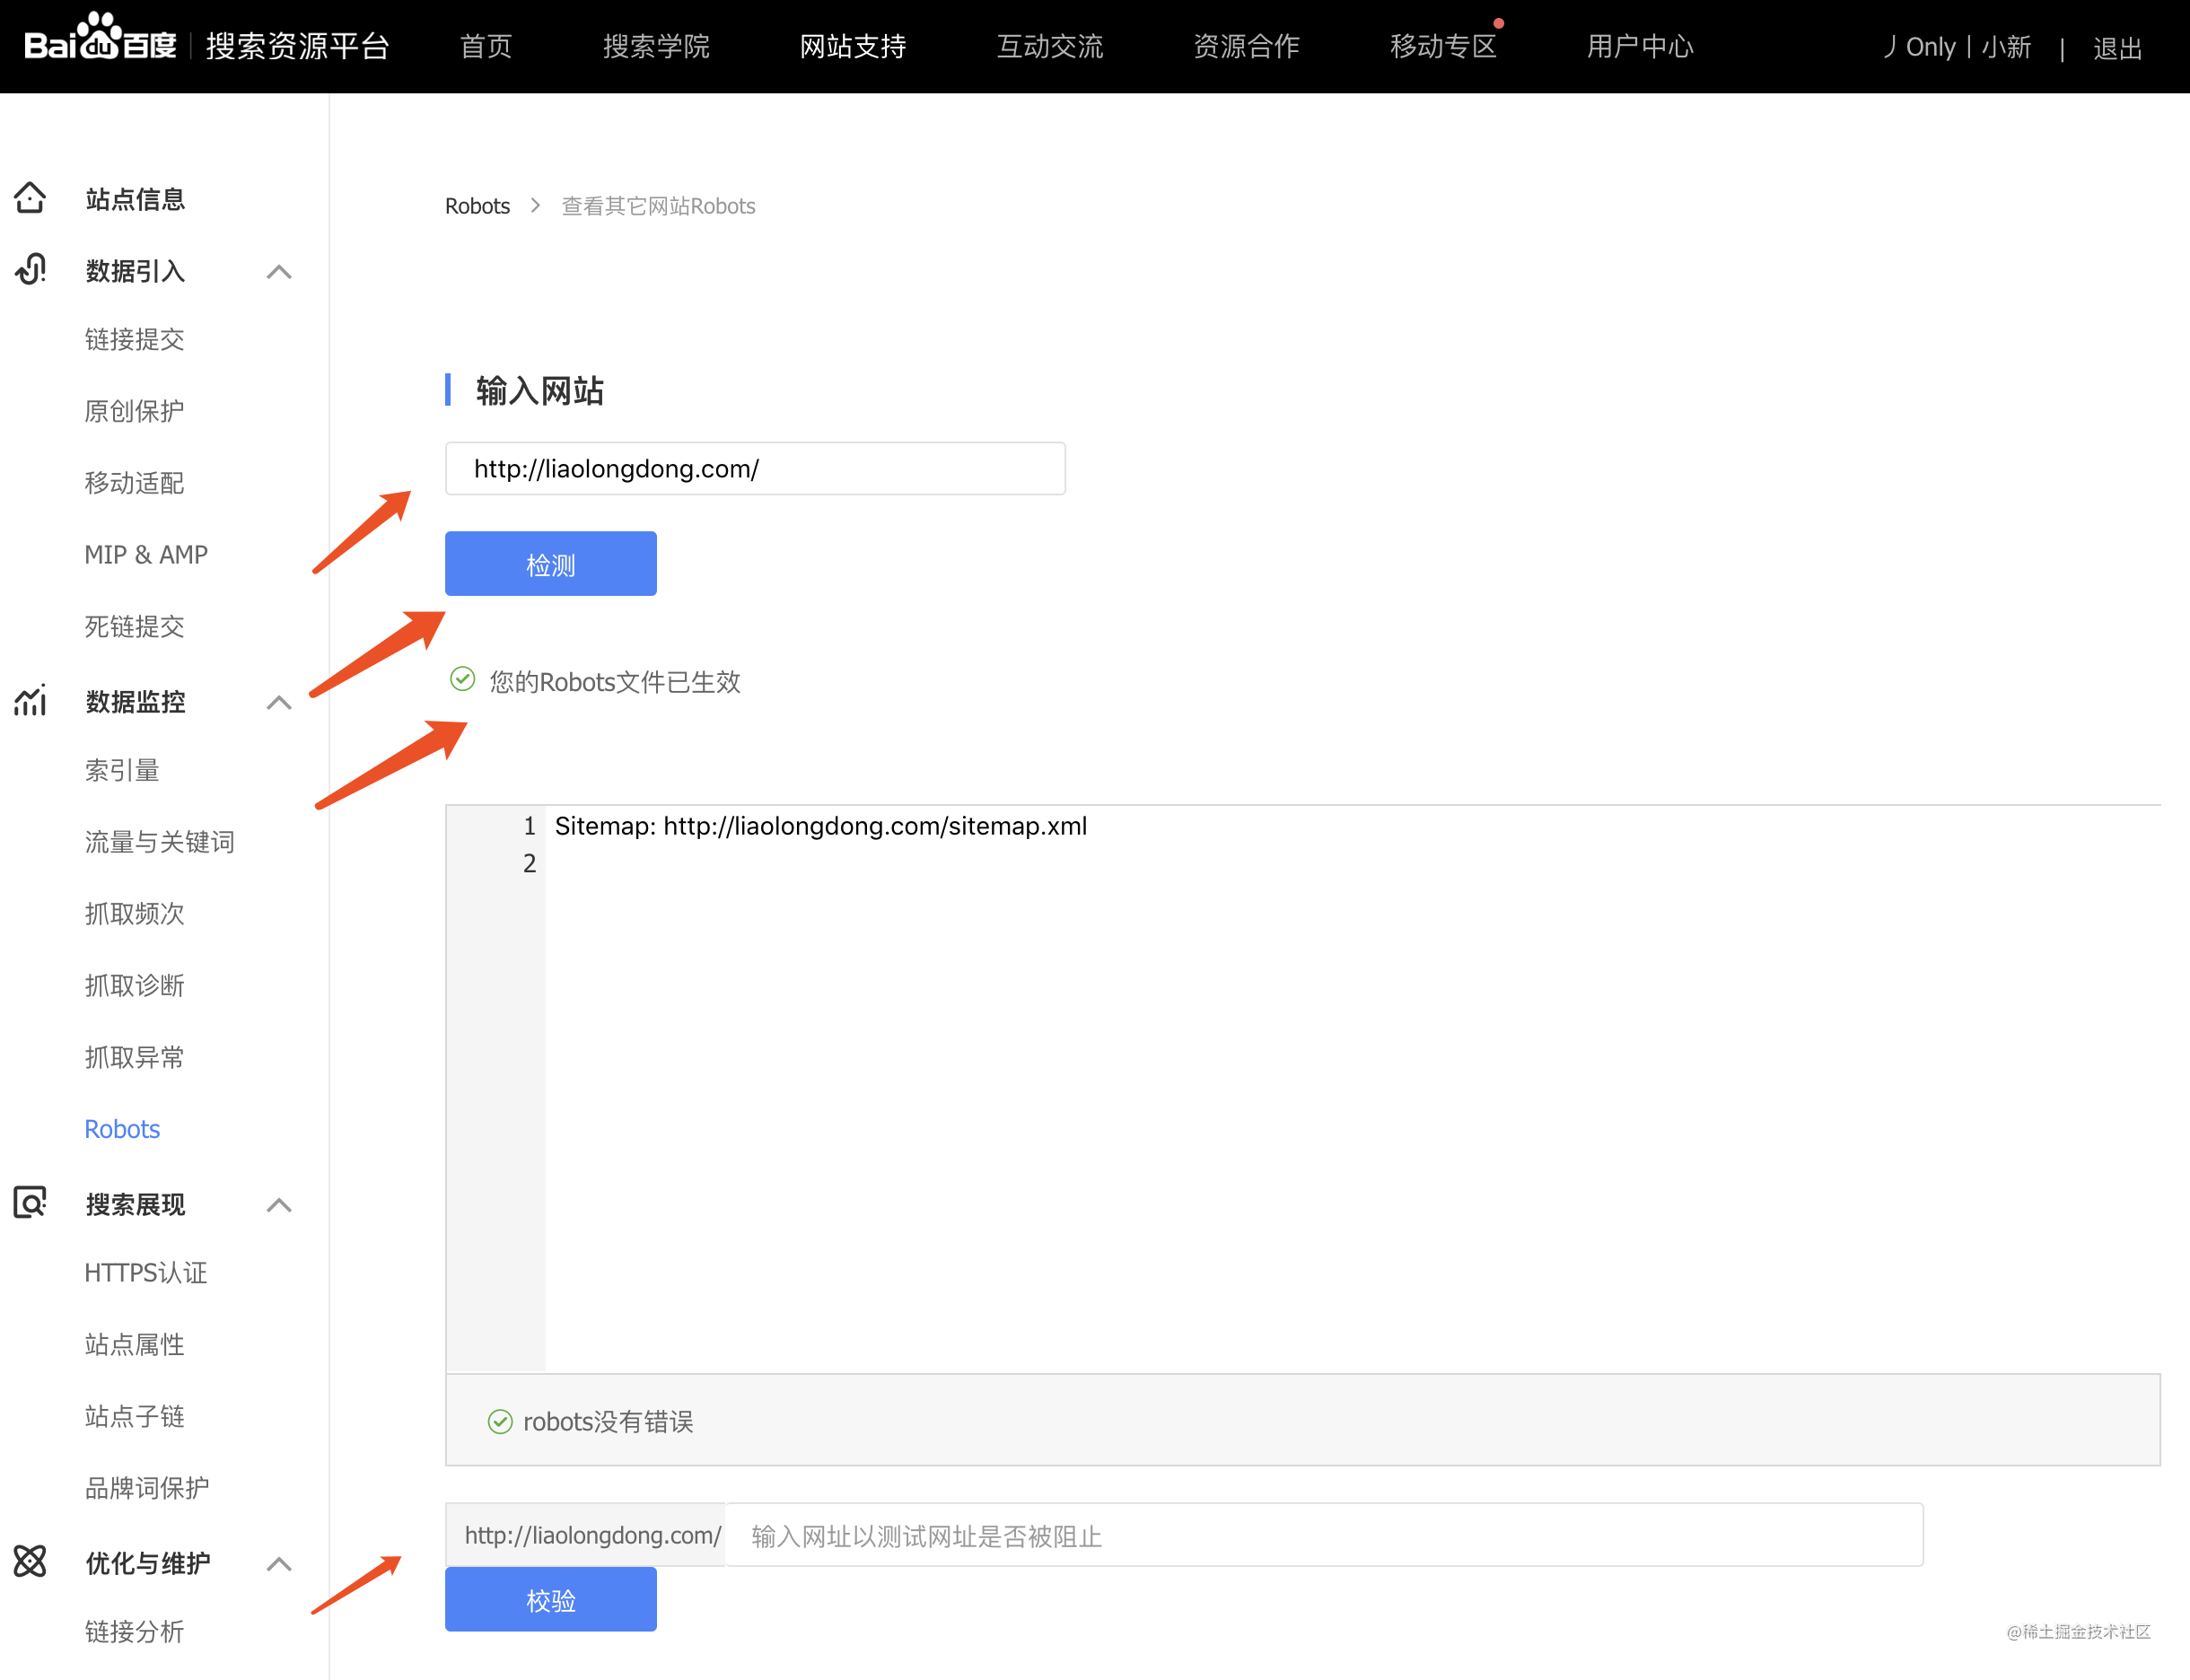The width and height of the screenshot is (2190, 1680).
Task: Click the Sitemap line in the editor
Action: click(x=821, y=826)
